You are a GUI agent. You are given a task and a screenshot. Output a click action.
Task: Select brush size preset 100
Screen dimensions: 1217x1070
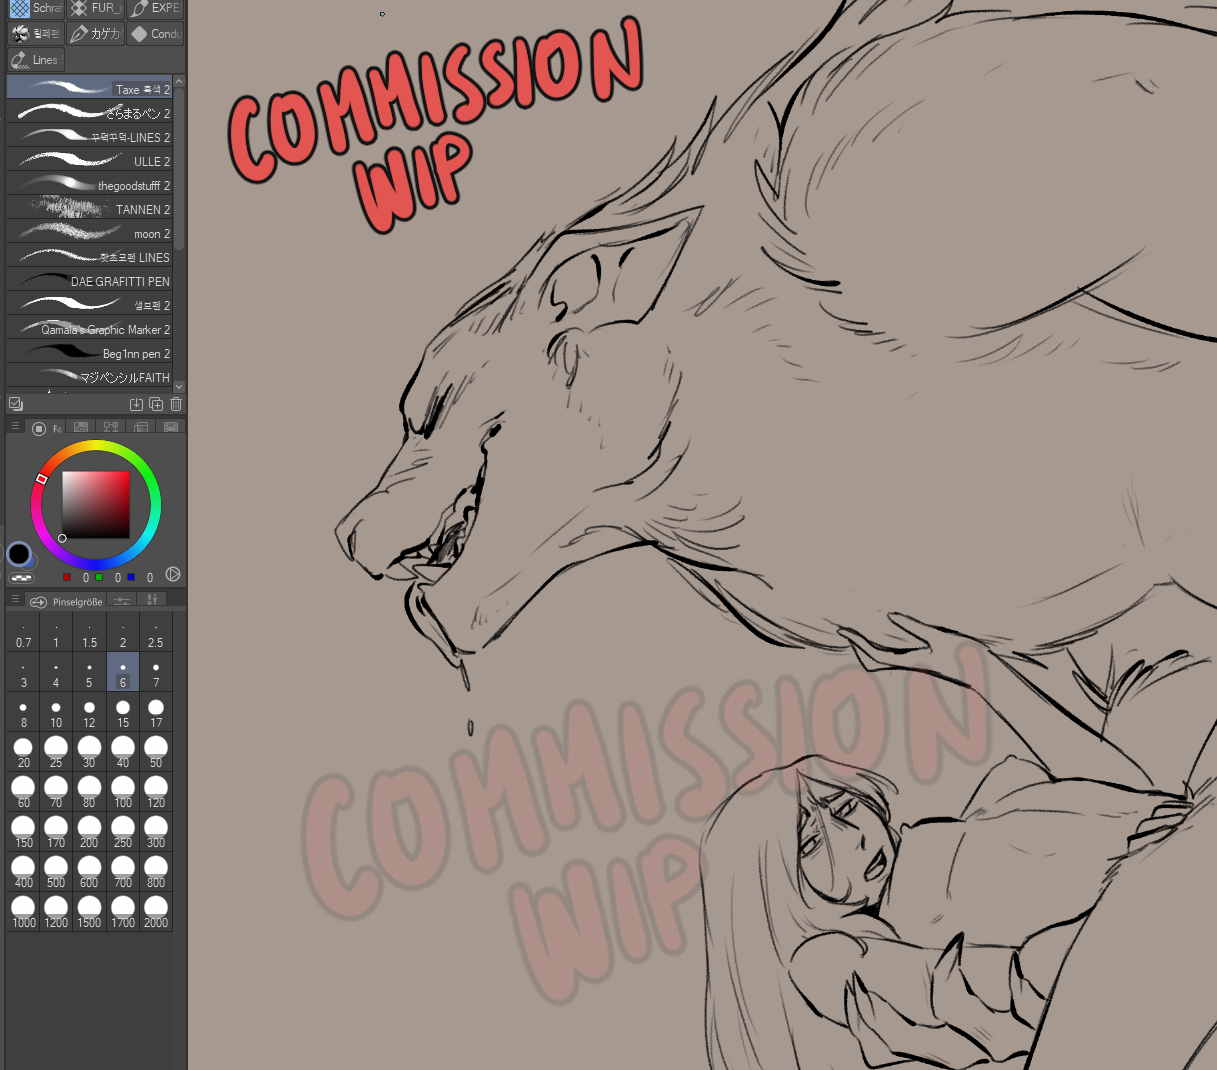[123, 792]
